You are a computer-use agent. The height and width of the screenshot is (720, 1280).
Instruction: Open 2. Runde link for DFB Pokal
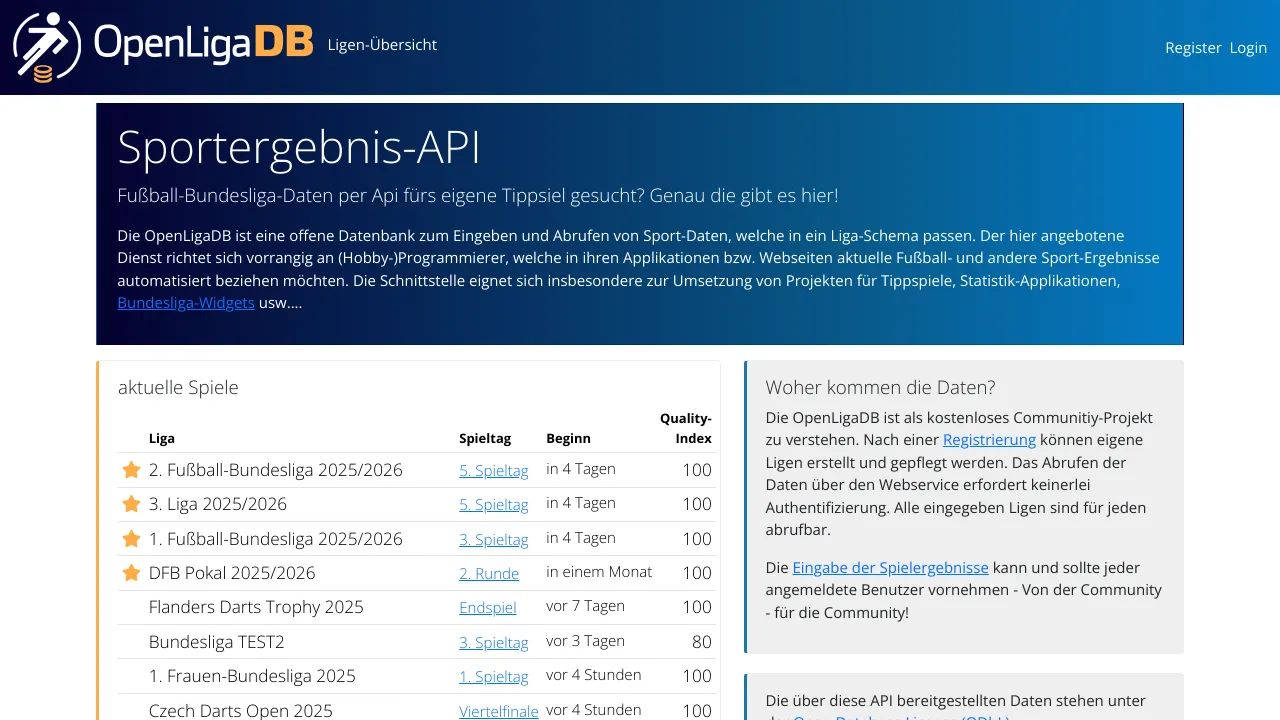(489, 574)
